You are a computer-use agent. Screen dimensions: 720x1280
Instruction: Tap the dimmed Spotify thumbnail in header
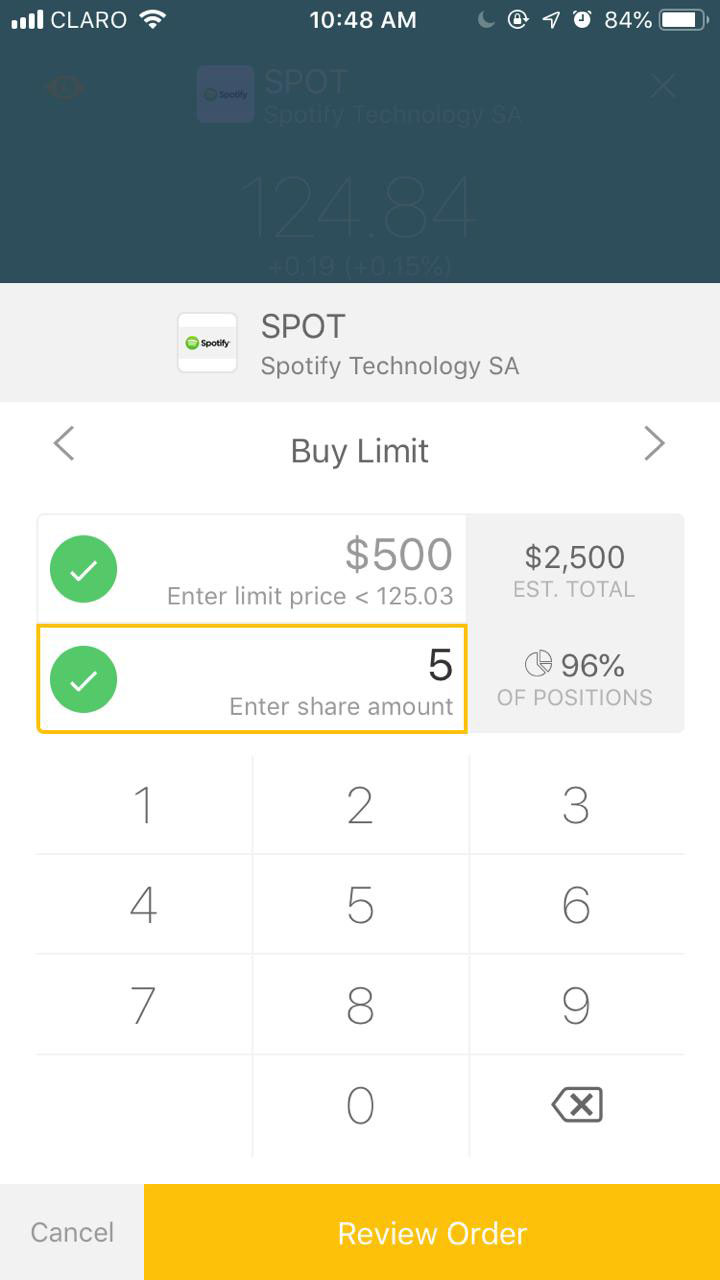pyautogui.click(x=225, y=94)
